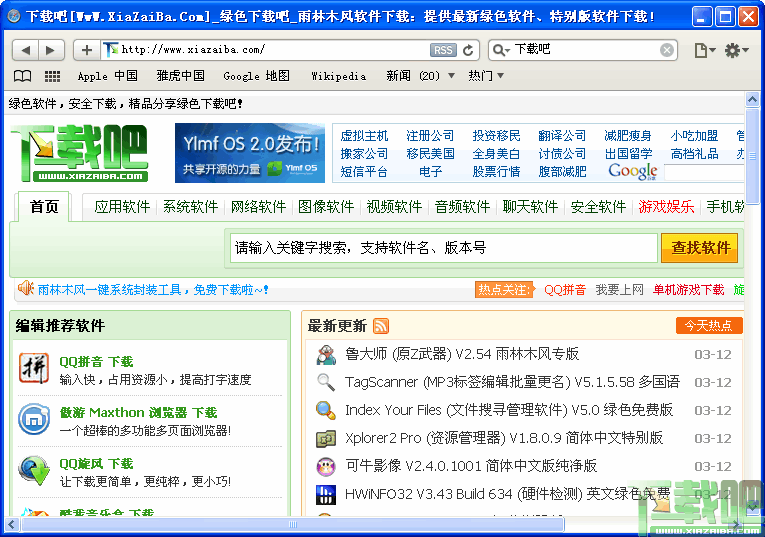Expand the 热门 bookmarks dropdown
Image resolution: width=765 pixels, height=537 pixels.
500,76
